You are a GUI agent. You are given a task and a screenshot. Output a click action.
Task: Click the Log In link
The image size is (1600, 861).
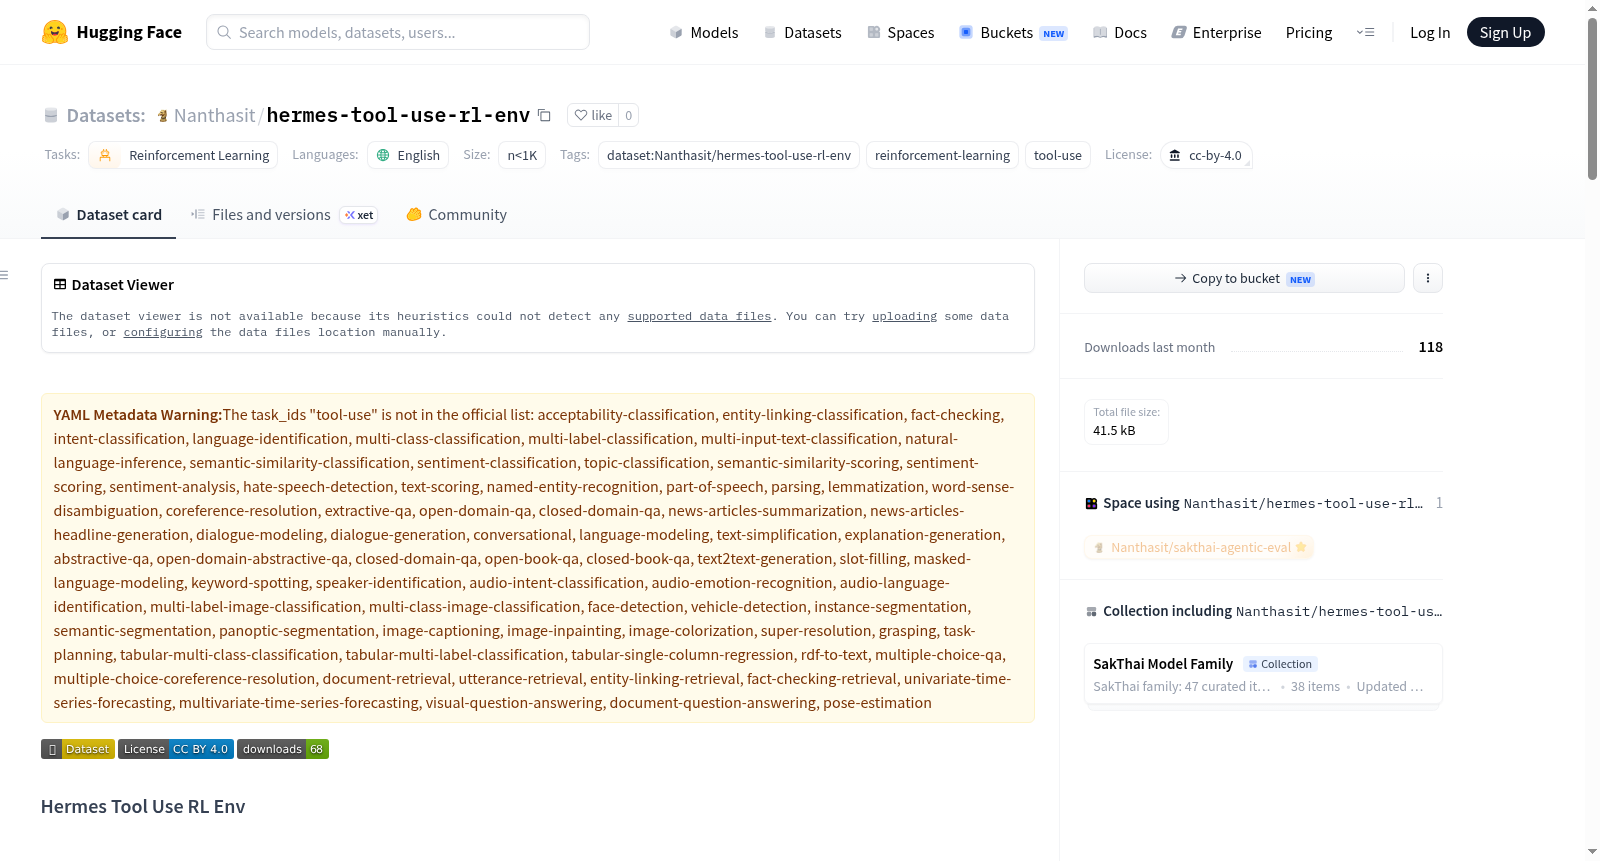[1430, 32]
